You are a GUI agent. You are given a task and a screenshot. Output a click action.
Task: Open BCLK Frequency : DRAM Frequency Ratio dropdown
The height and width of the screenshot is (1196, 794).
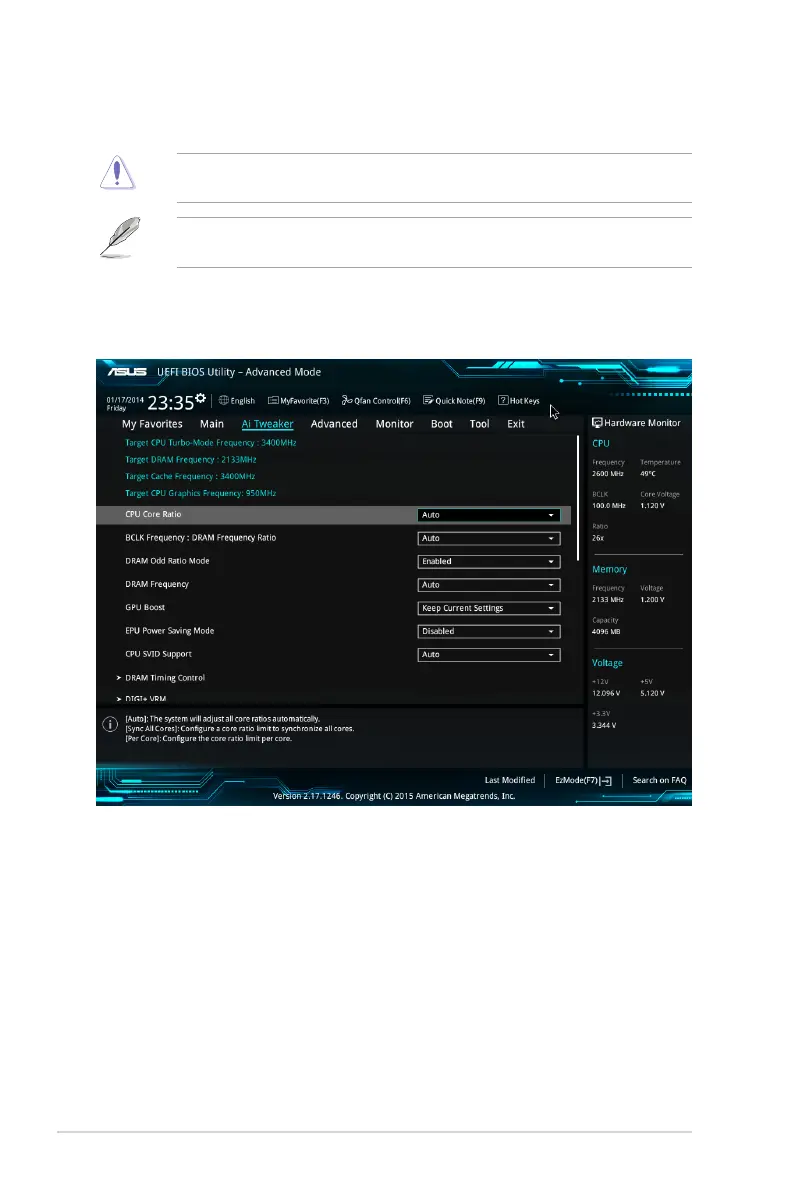[489, 539]
